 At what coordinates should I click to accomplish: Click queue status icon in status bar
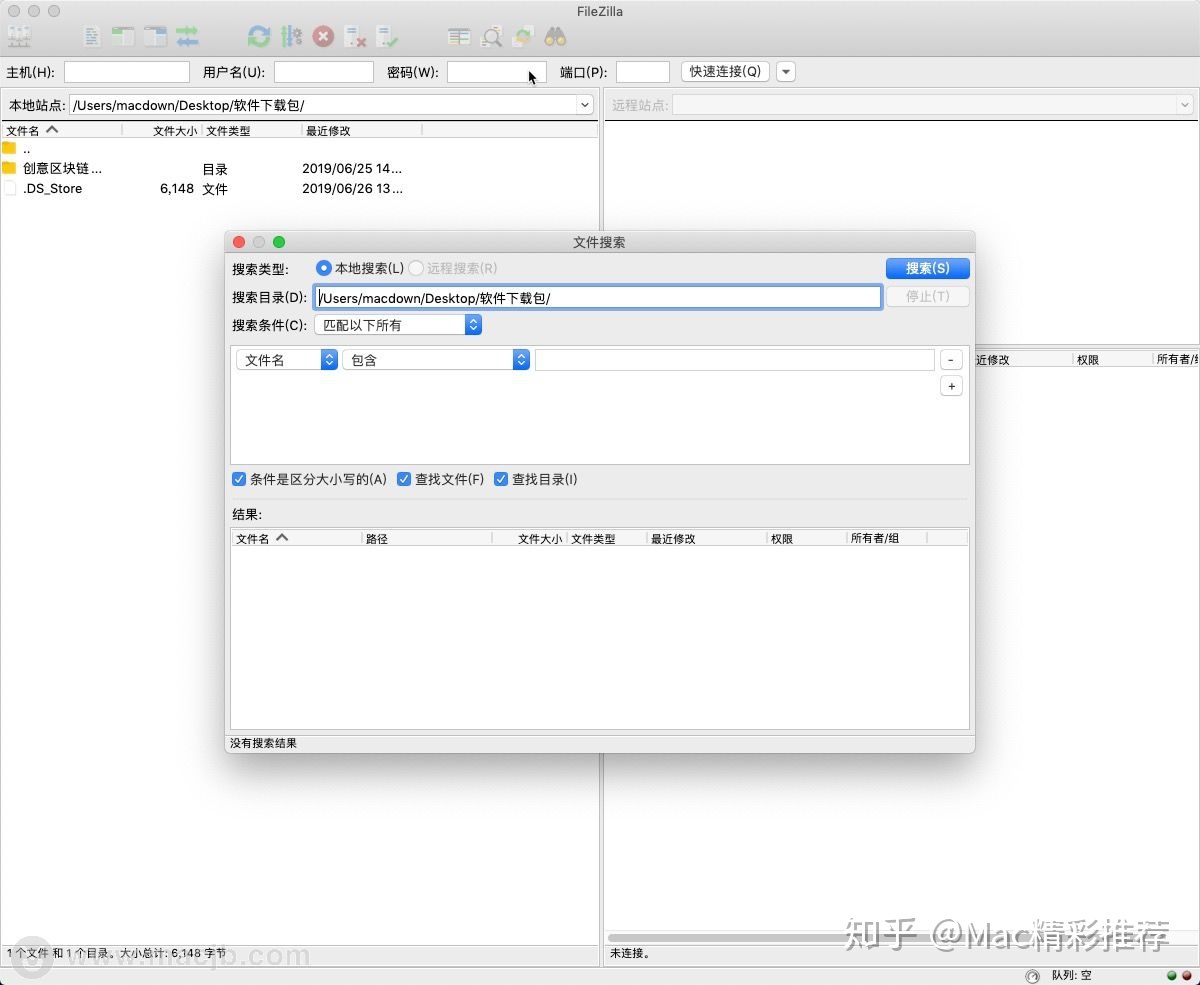(1032, 975)
